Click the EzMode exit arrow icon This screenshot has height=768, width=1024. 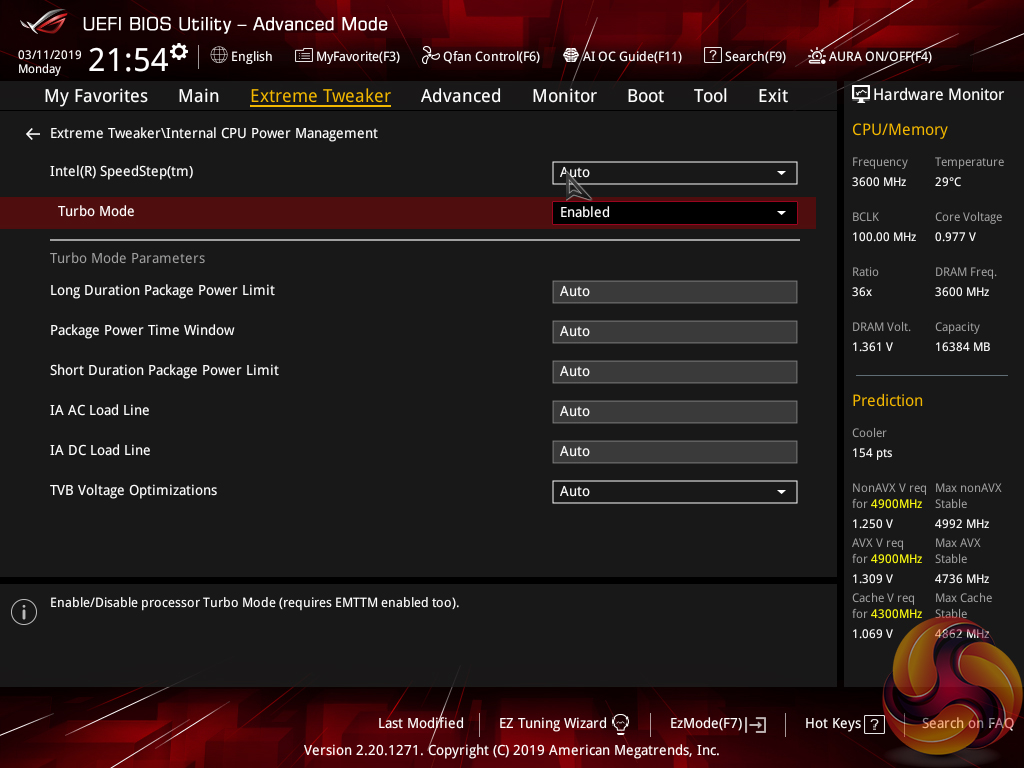click(x=756, y=724)
